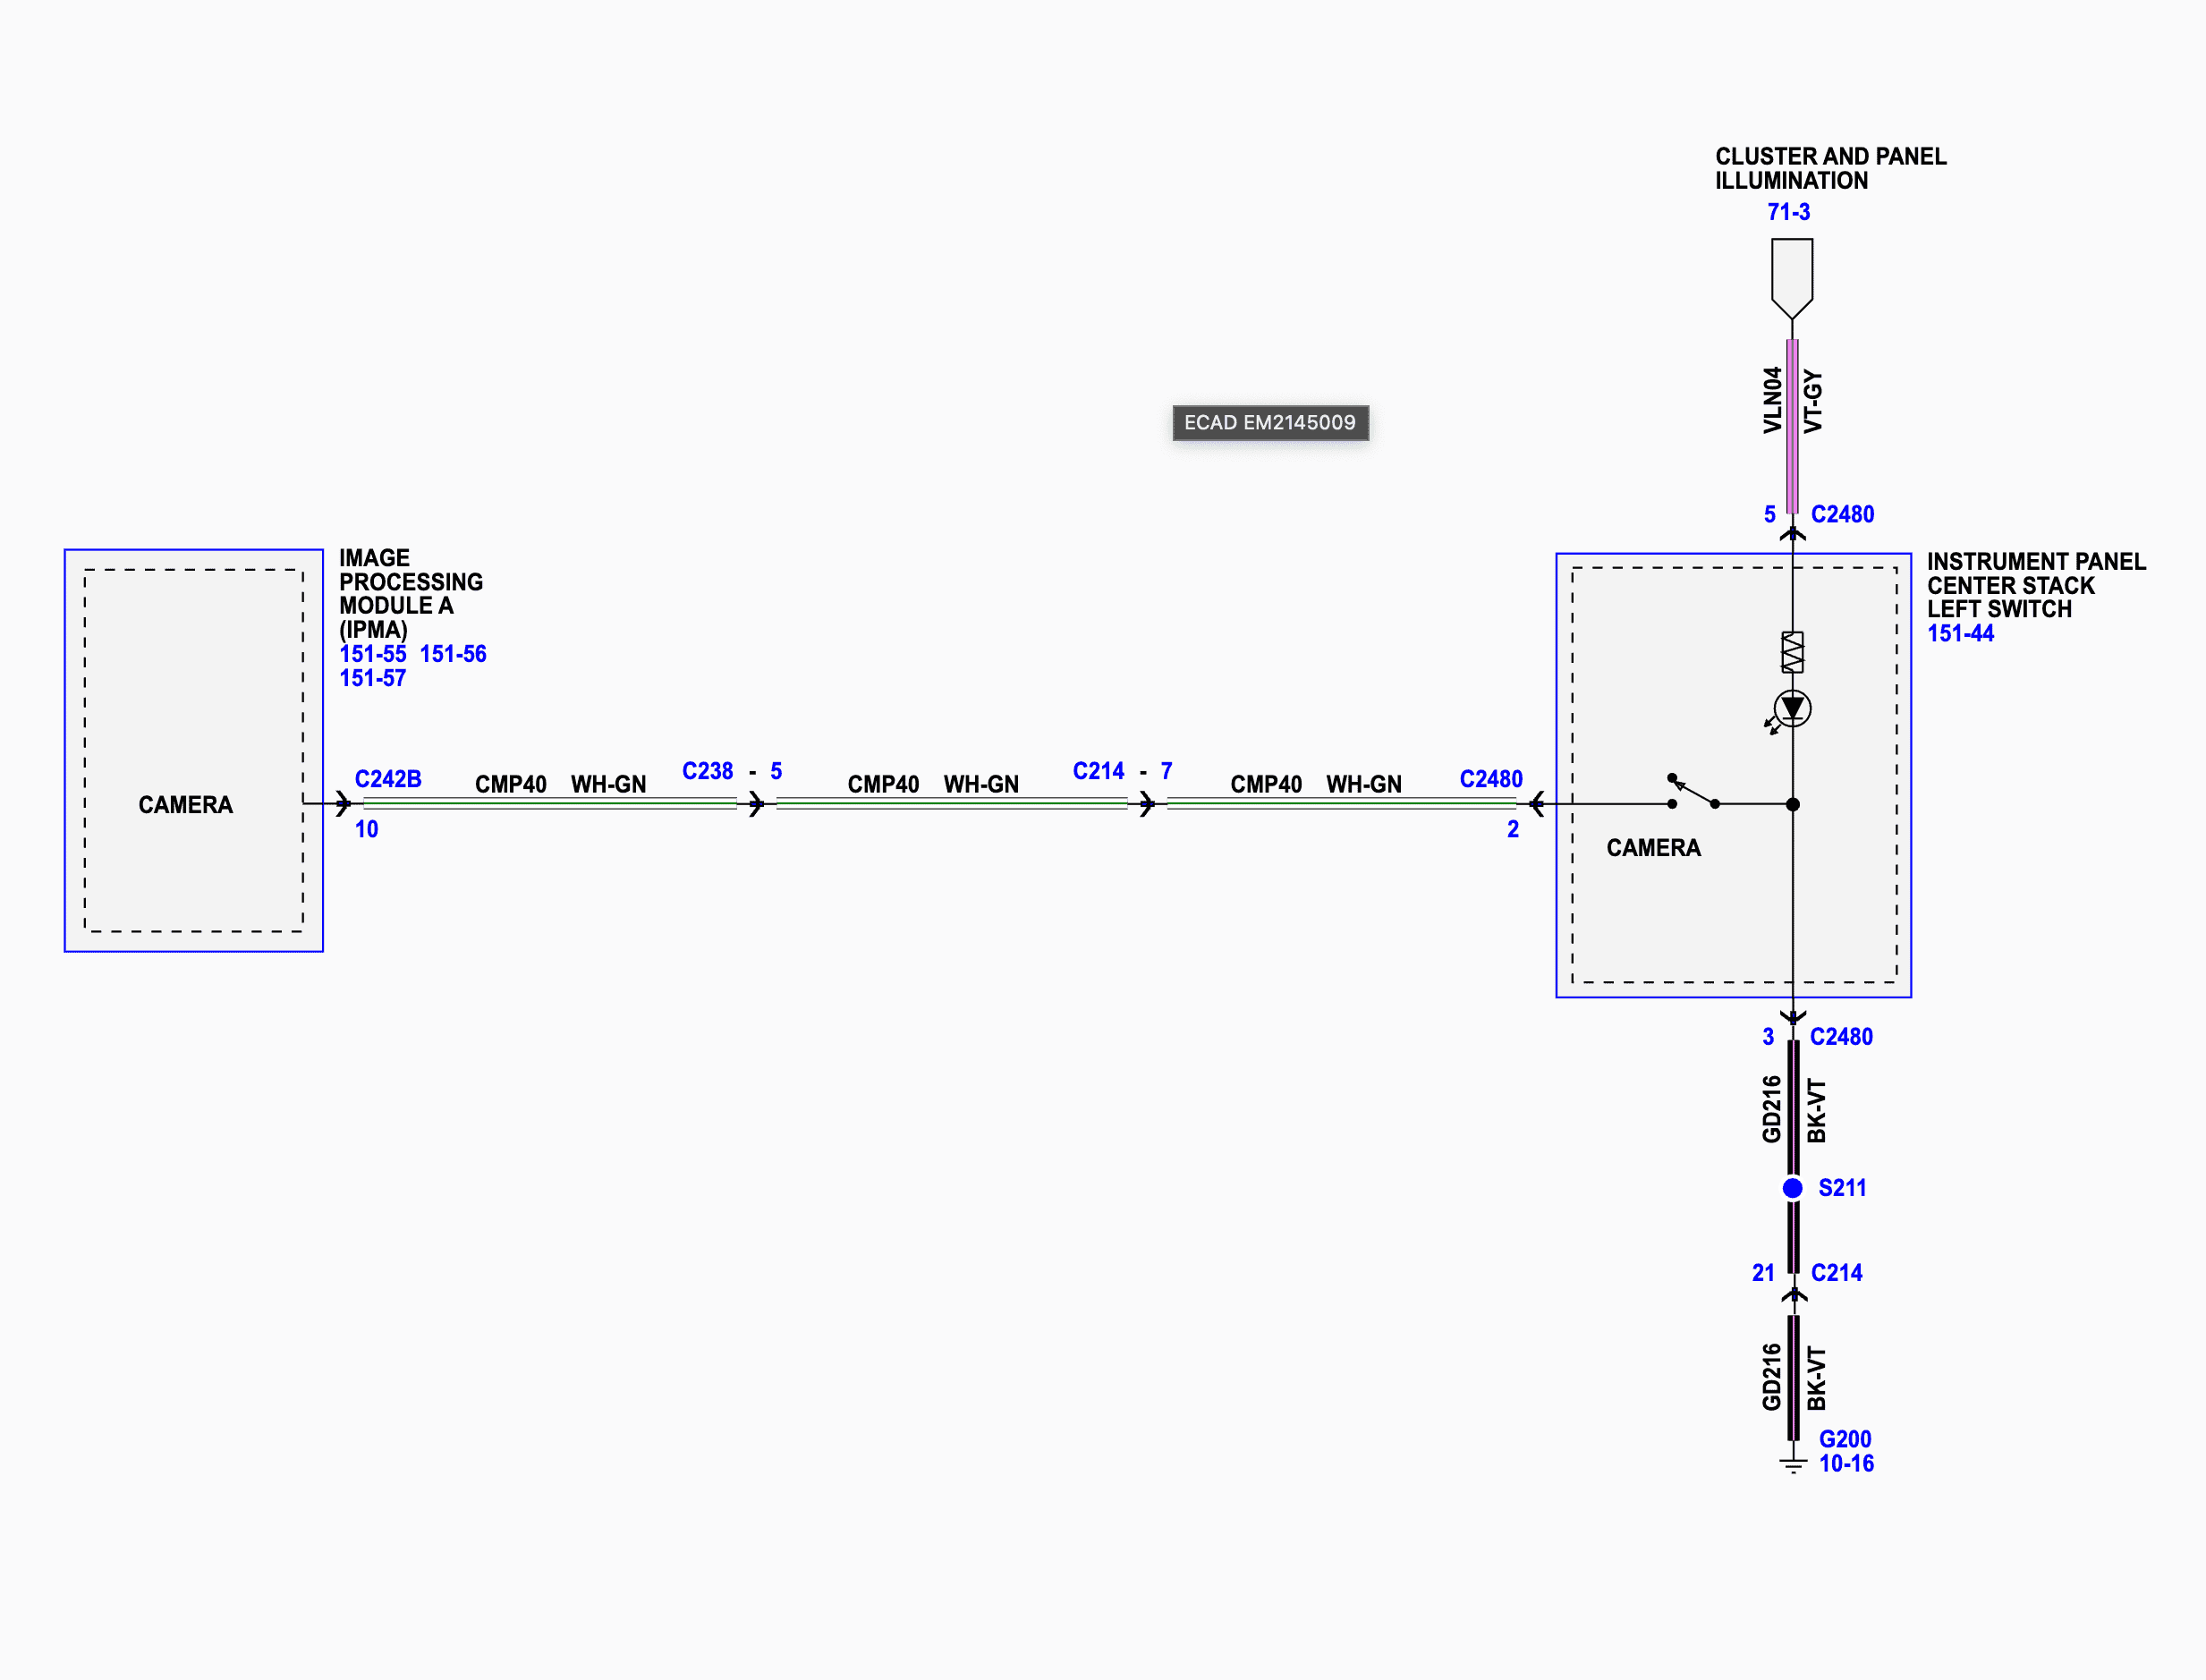This screenshot has height=1680, width=2206.
Task: Click the black junction node right of switch
Action: tap(1793, 804)
